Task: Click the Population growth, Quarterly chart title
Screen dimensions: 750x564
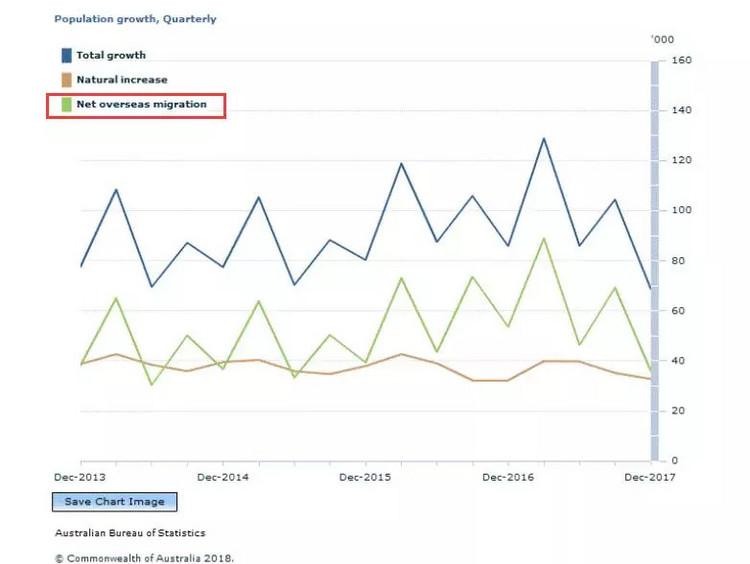Action: 135,19
